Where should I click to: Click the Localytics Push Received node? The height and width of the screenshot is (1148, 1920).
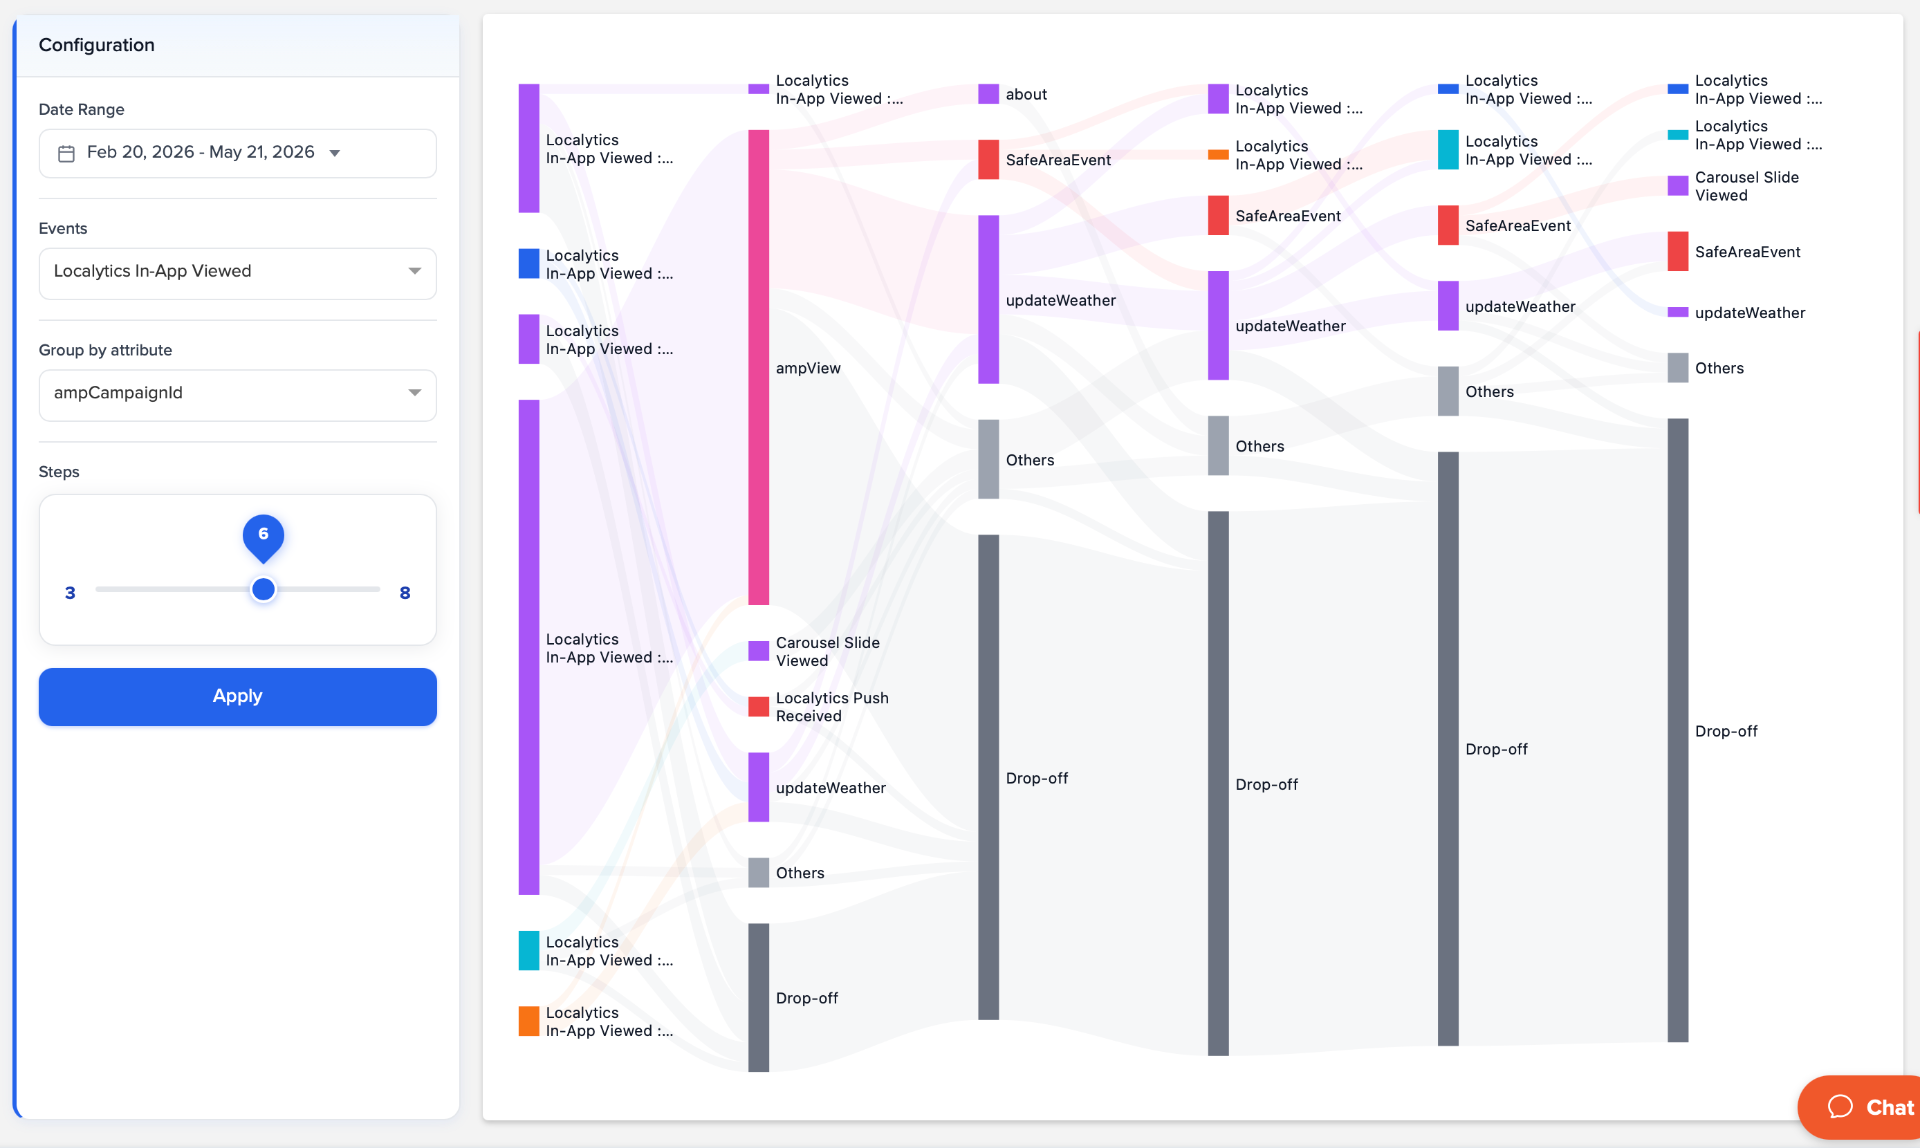pos(759,706)
